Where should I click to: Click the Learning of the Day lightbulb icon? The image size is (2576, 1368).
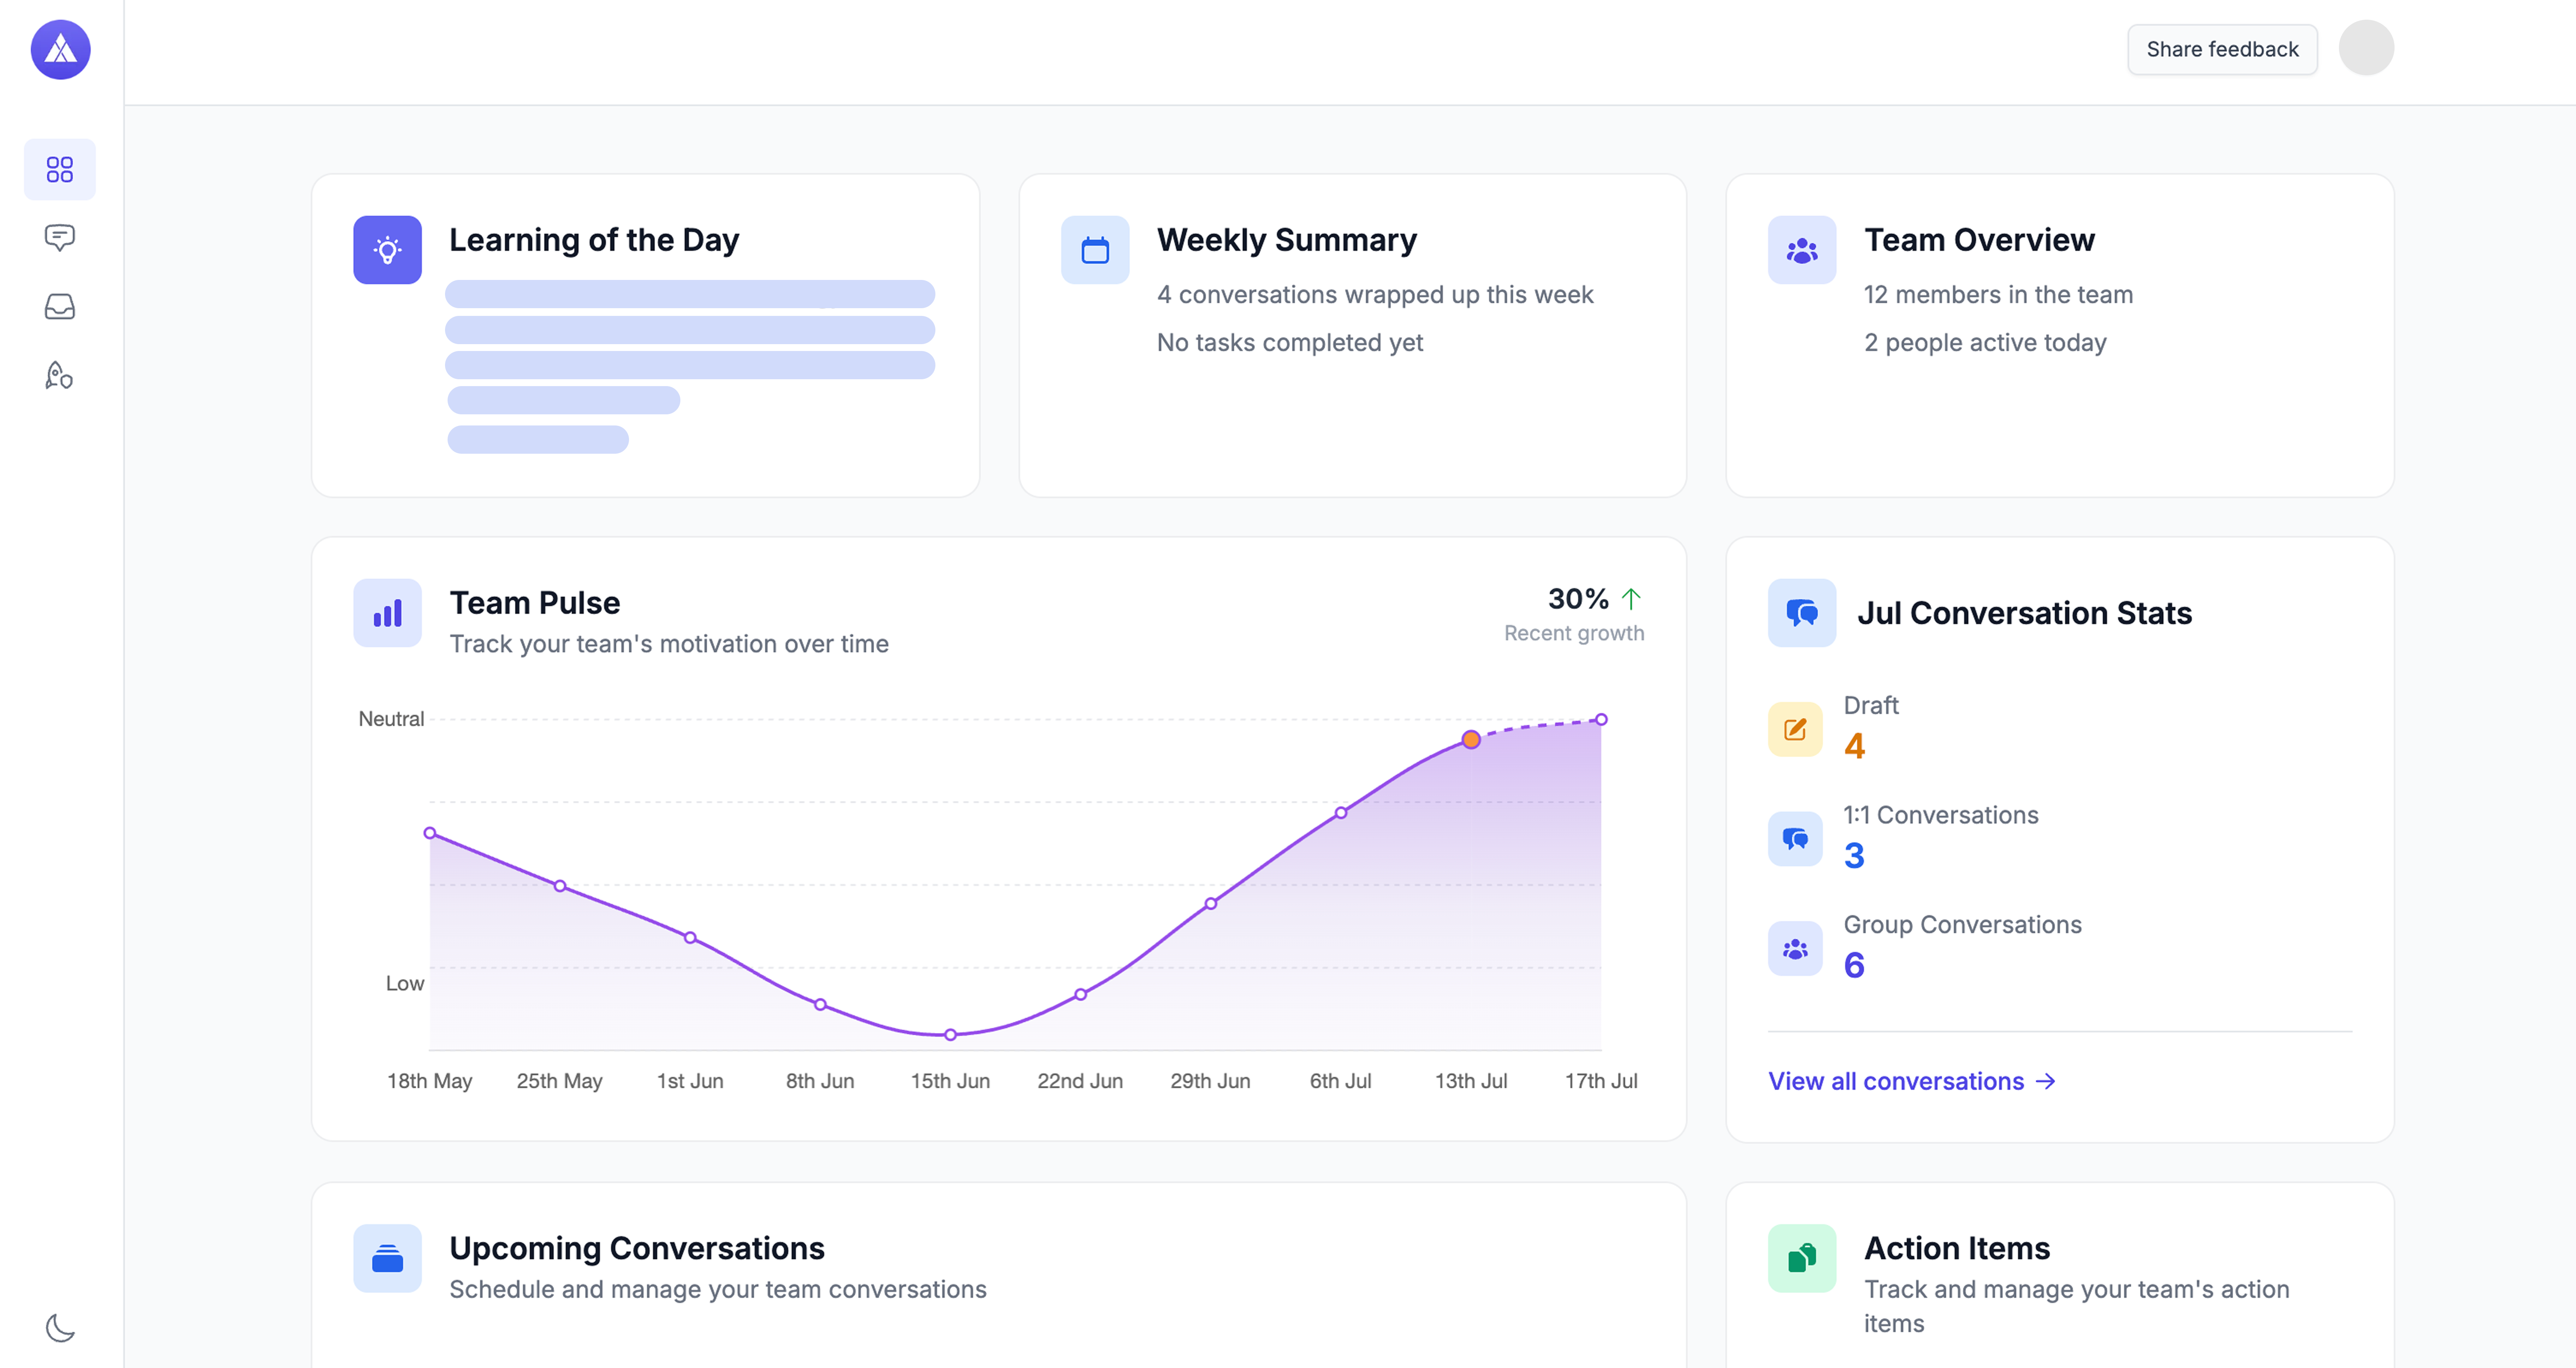(x=387, y=250)
